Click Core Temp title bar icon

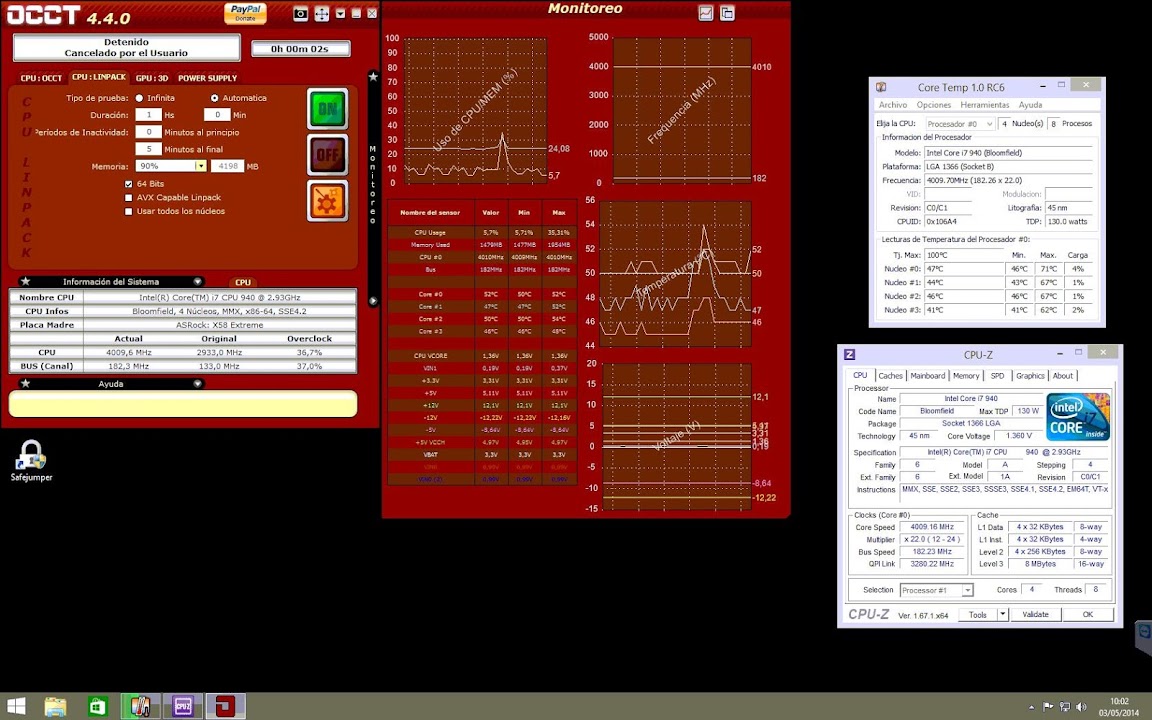click(881, 87)
